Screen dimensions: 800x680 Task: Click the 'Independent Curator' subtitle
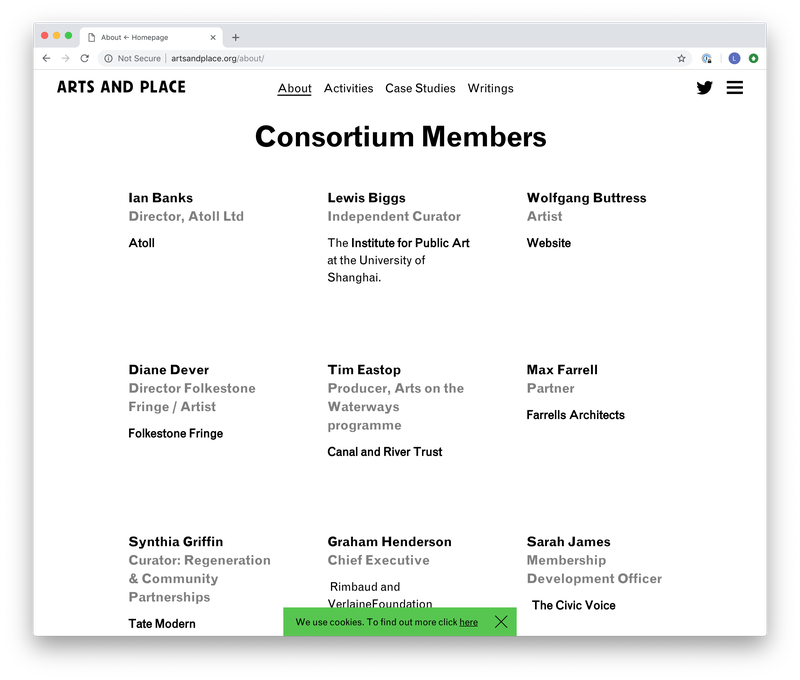[394, 216]
